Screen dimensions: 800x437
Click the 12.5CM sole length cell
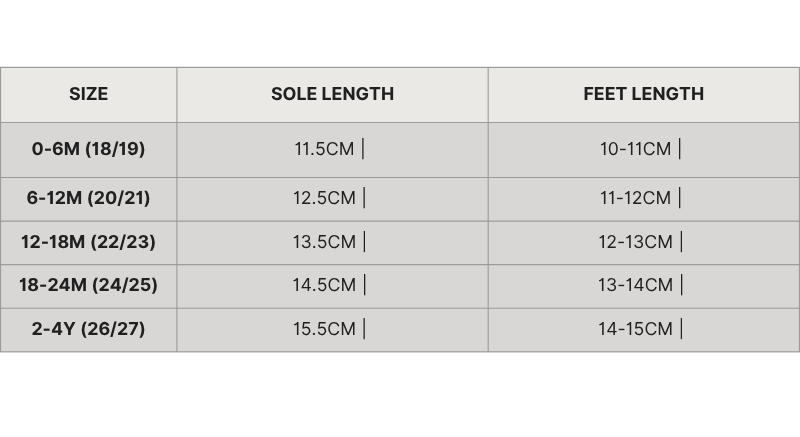point(325,198)
